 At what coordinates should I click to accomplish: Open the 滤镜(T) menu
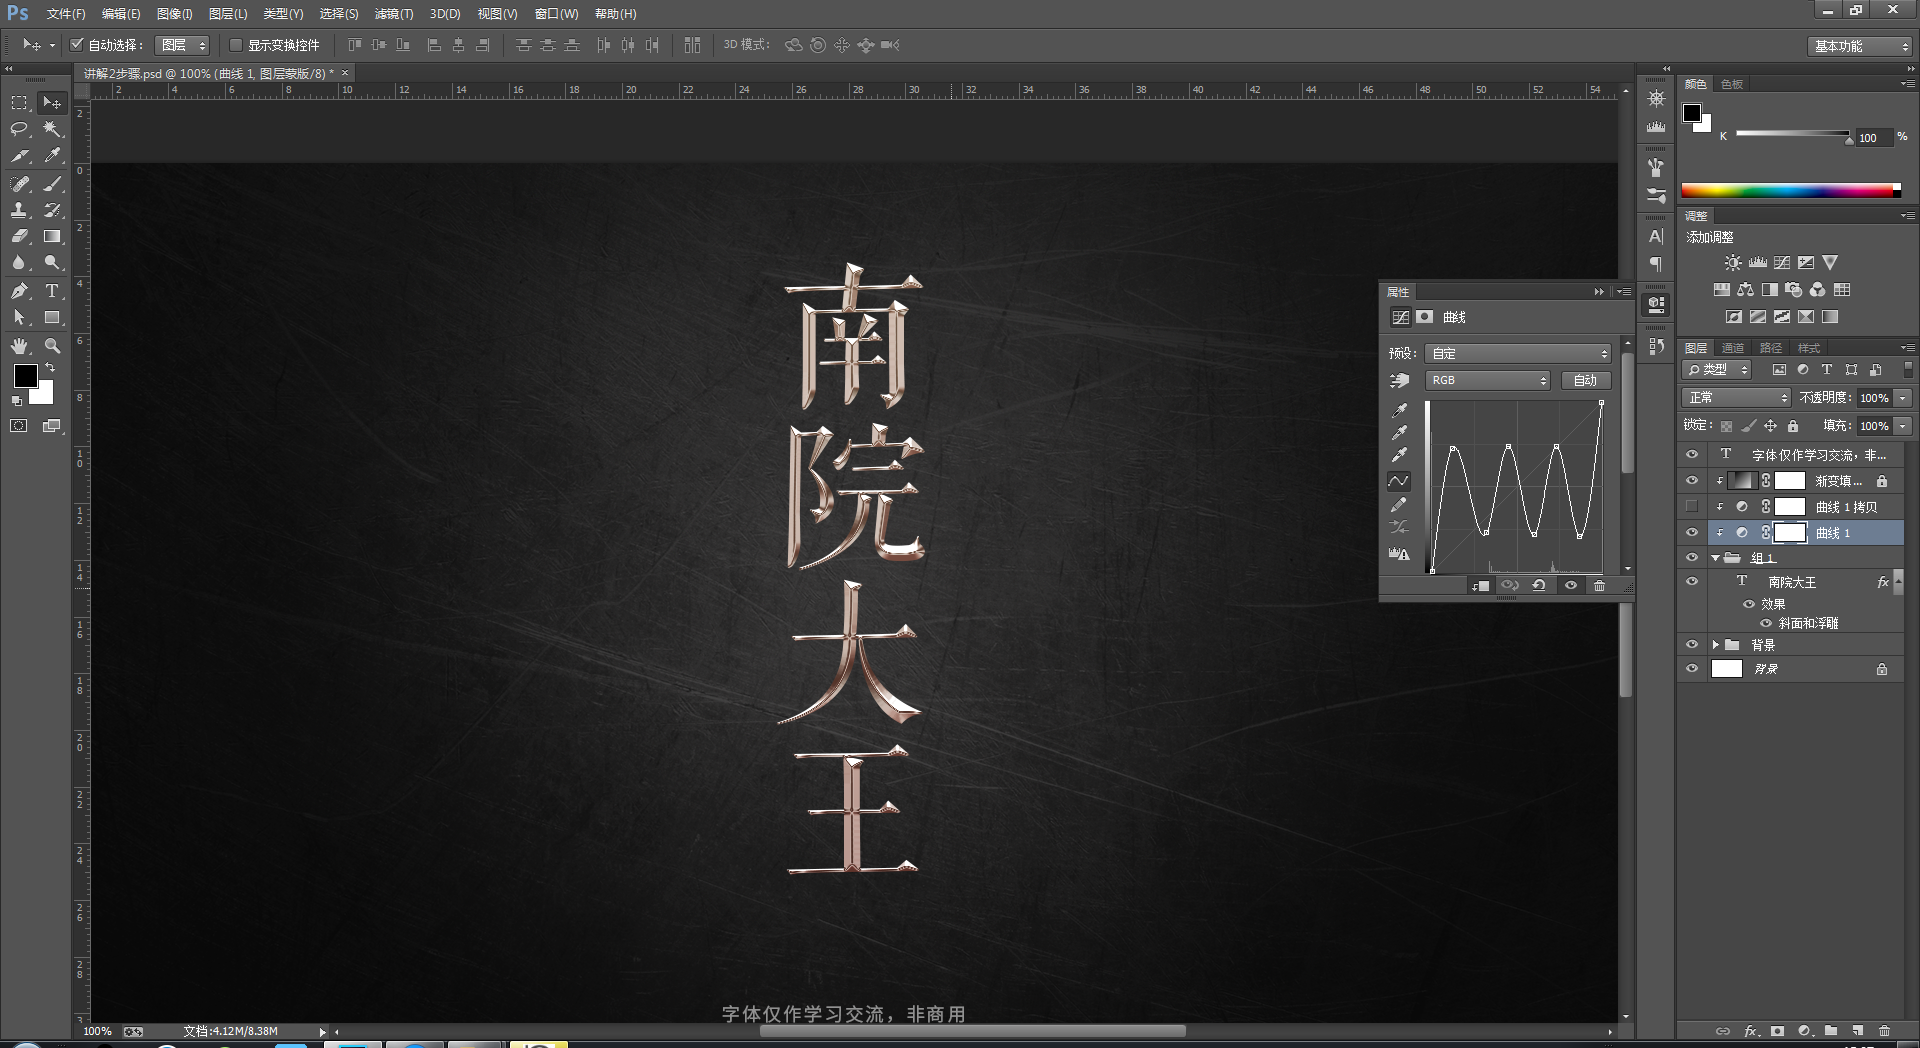[394, 14]
